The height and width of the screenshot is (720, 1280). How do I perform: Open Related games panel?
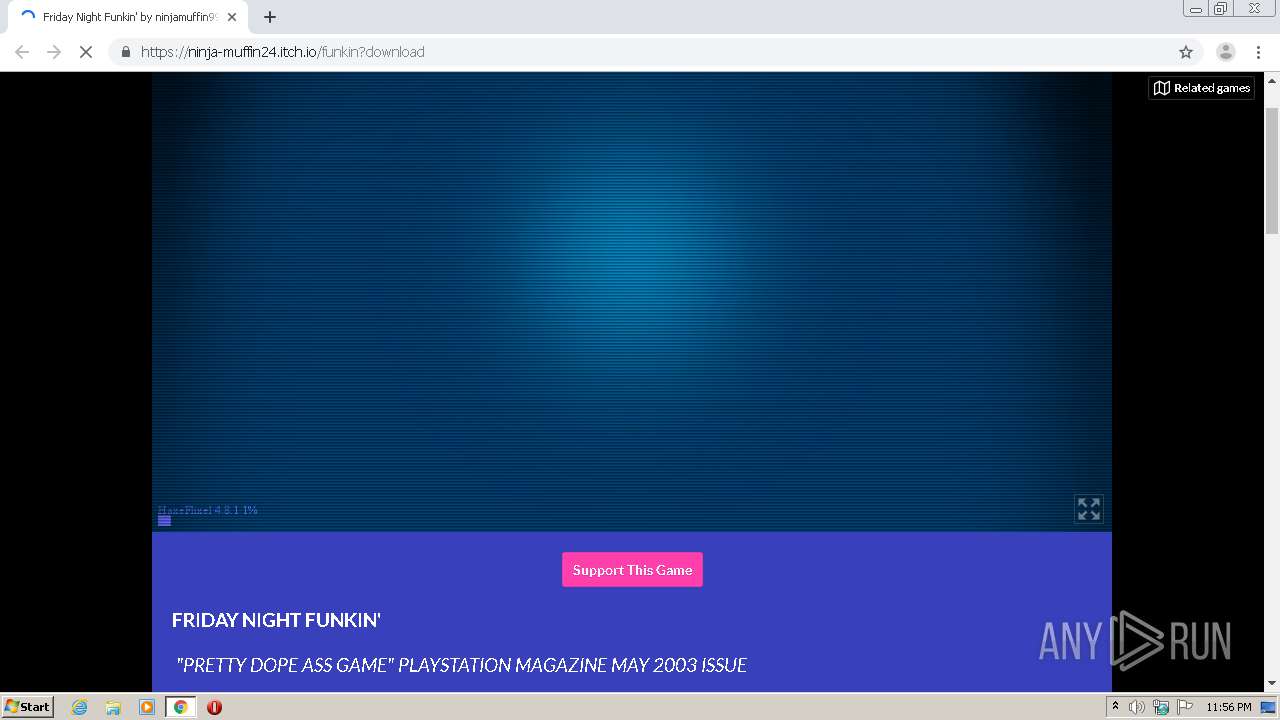tap(1201, 88)
